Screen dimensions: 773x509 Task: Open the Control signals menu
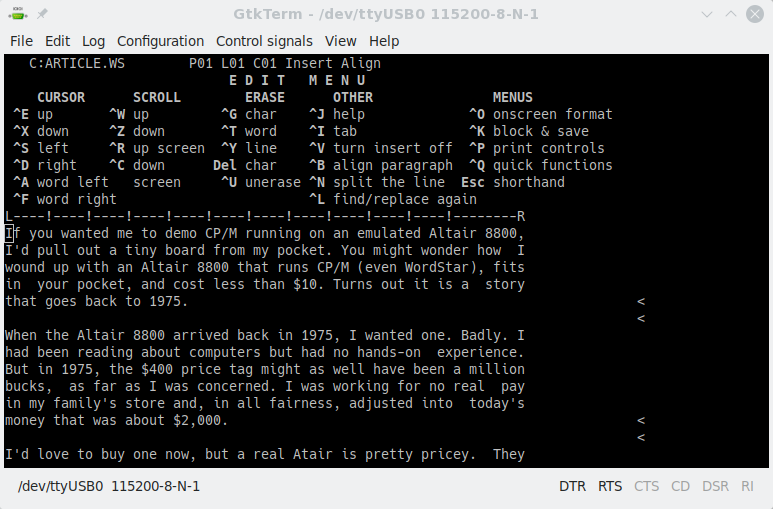pyautogui.click(x=264, y=41)
